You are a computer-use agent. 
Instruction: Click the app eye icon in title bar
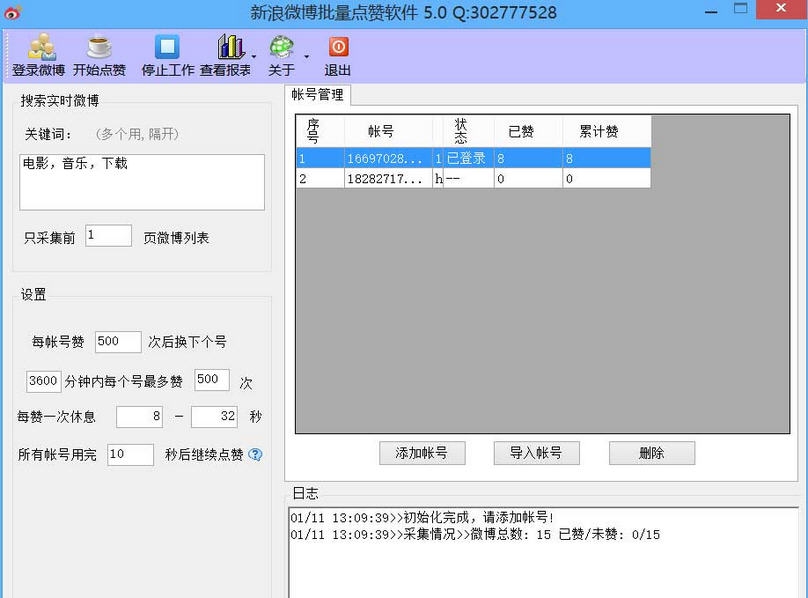tap(11, 12)
